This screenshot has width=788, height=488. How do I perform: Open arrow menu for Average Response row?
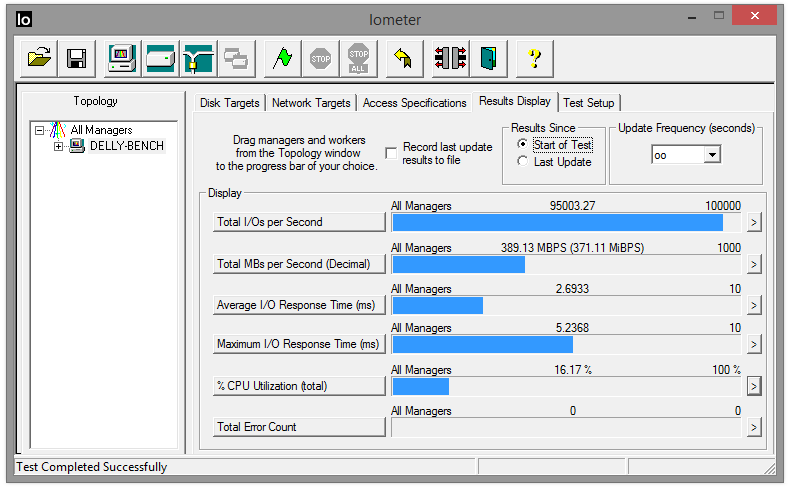753,305
